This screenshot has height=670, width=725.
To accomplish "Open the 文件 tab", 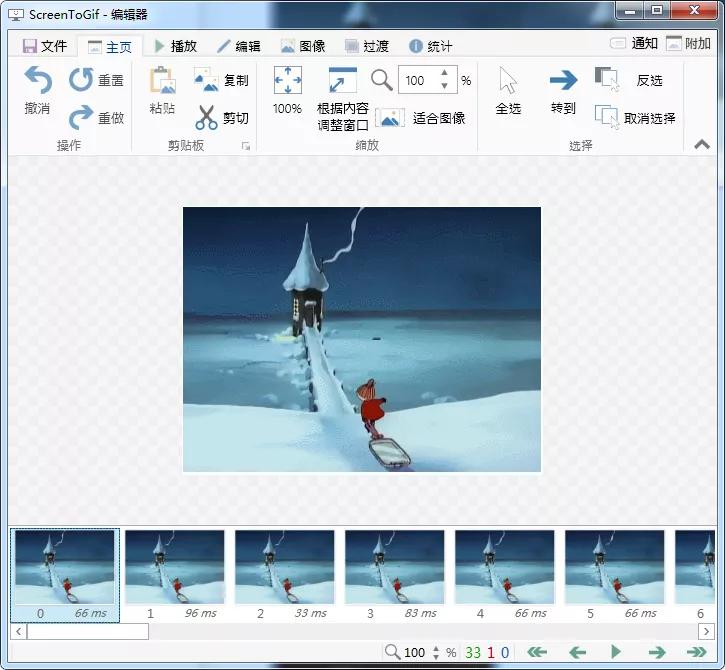I will click(45, 46).
